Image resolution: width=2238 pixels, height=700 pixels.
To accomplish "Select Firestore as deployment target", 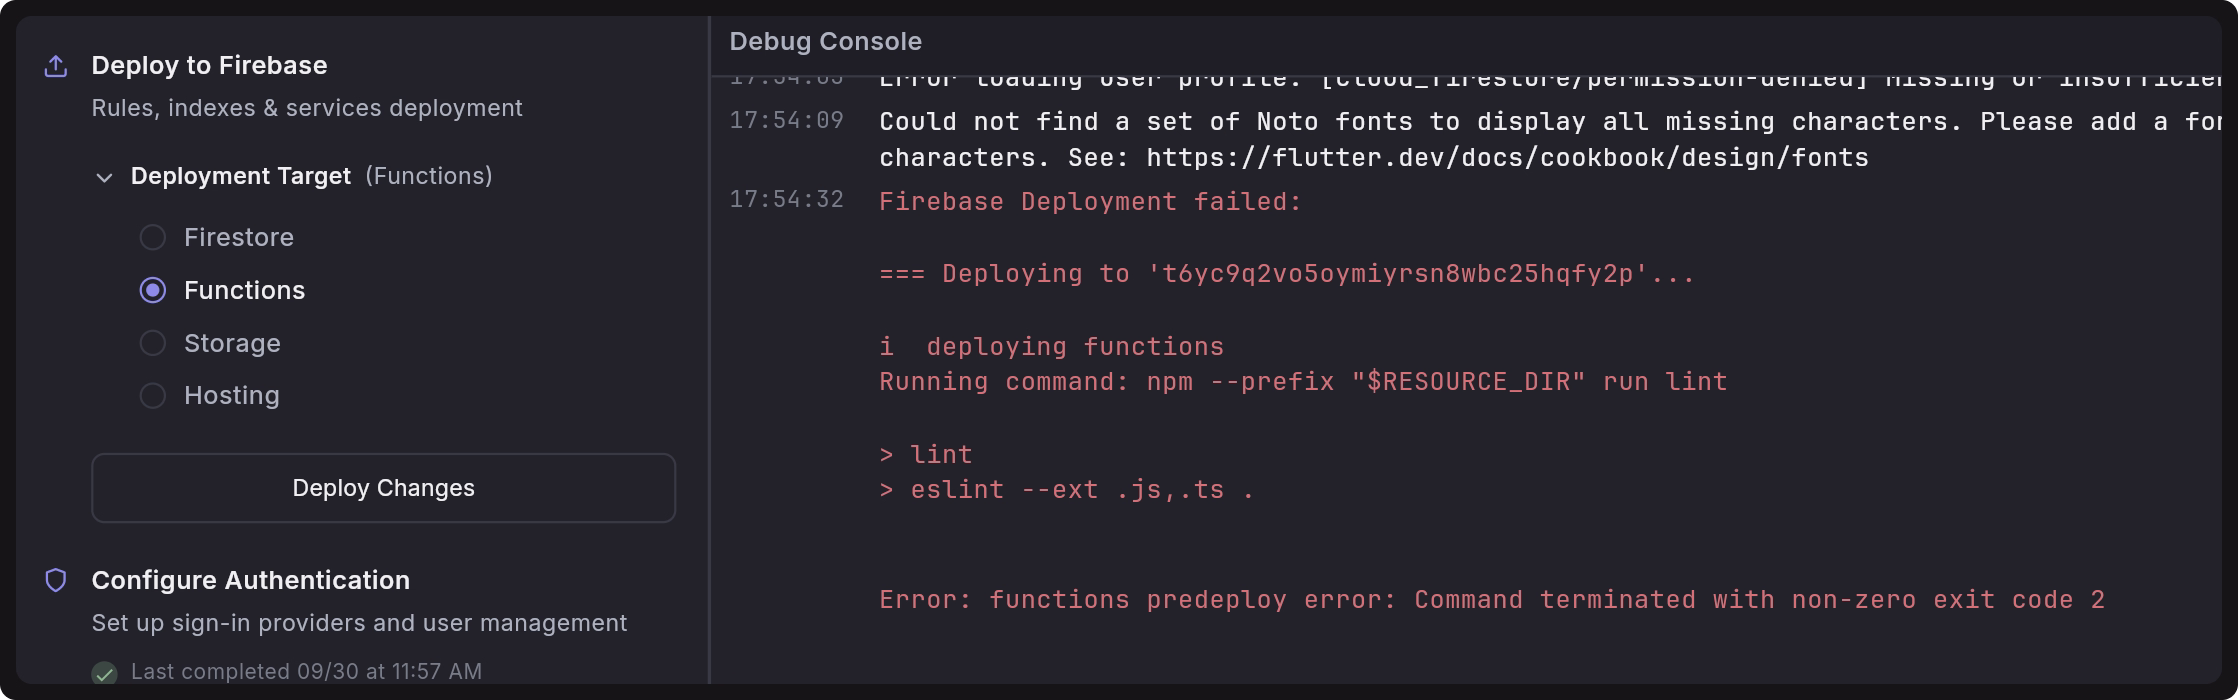I will [x=238, y=238].
